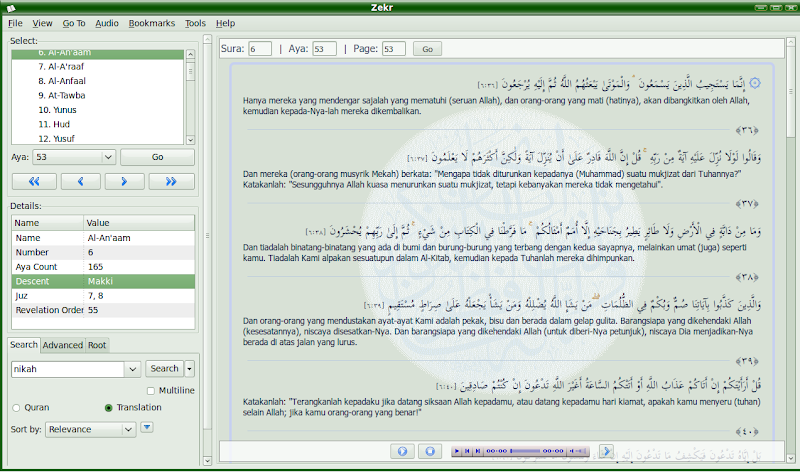Click the Value column header in Details
This screenshot has width=800, height=472.
point(139,223)
